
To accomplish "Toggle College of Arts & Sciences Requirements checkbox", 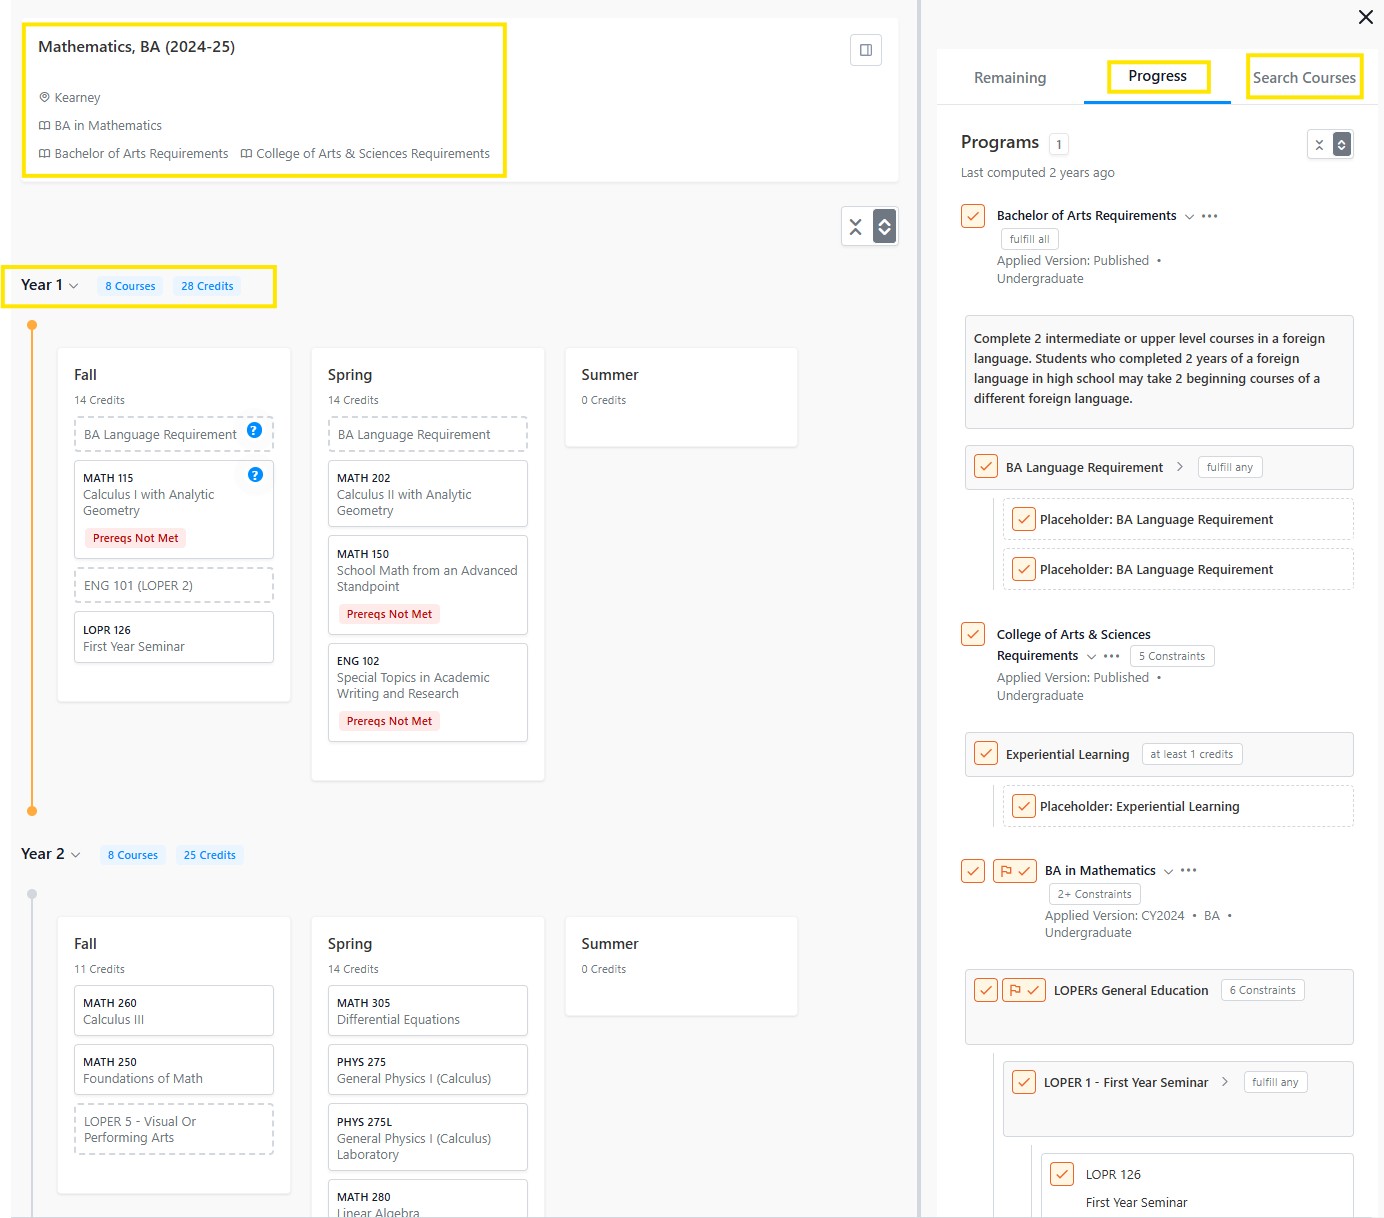I will [x=973, y=634].
